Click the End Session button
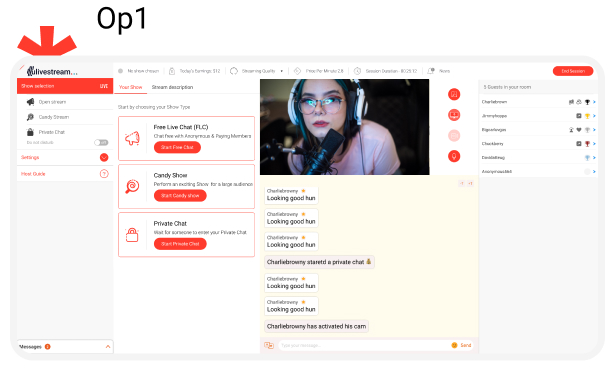Viewport: 615px width, 371px height. 573,71
